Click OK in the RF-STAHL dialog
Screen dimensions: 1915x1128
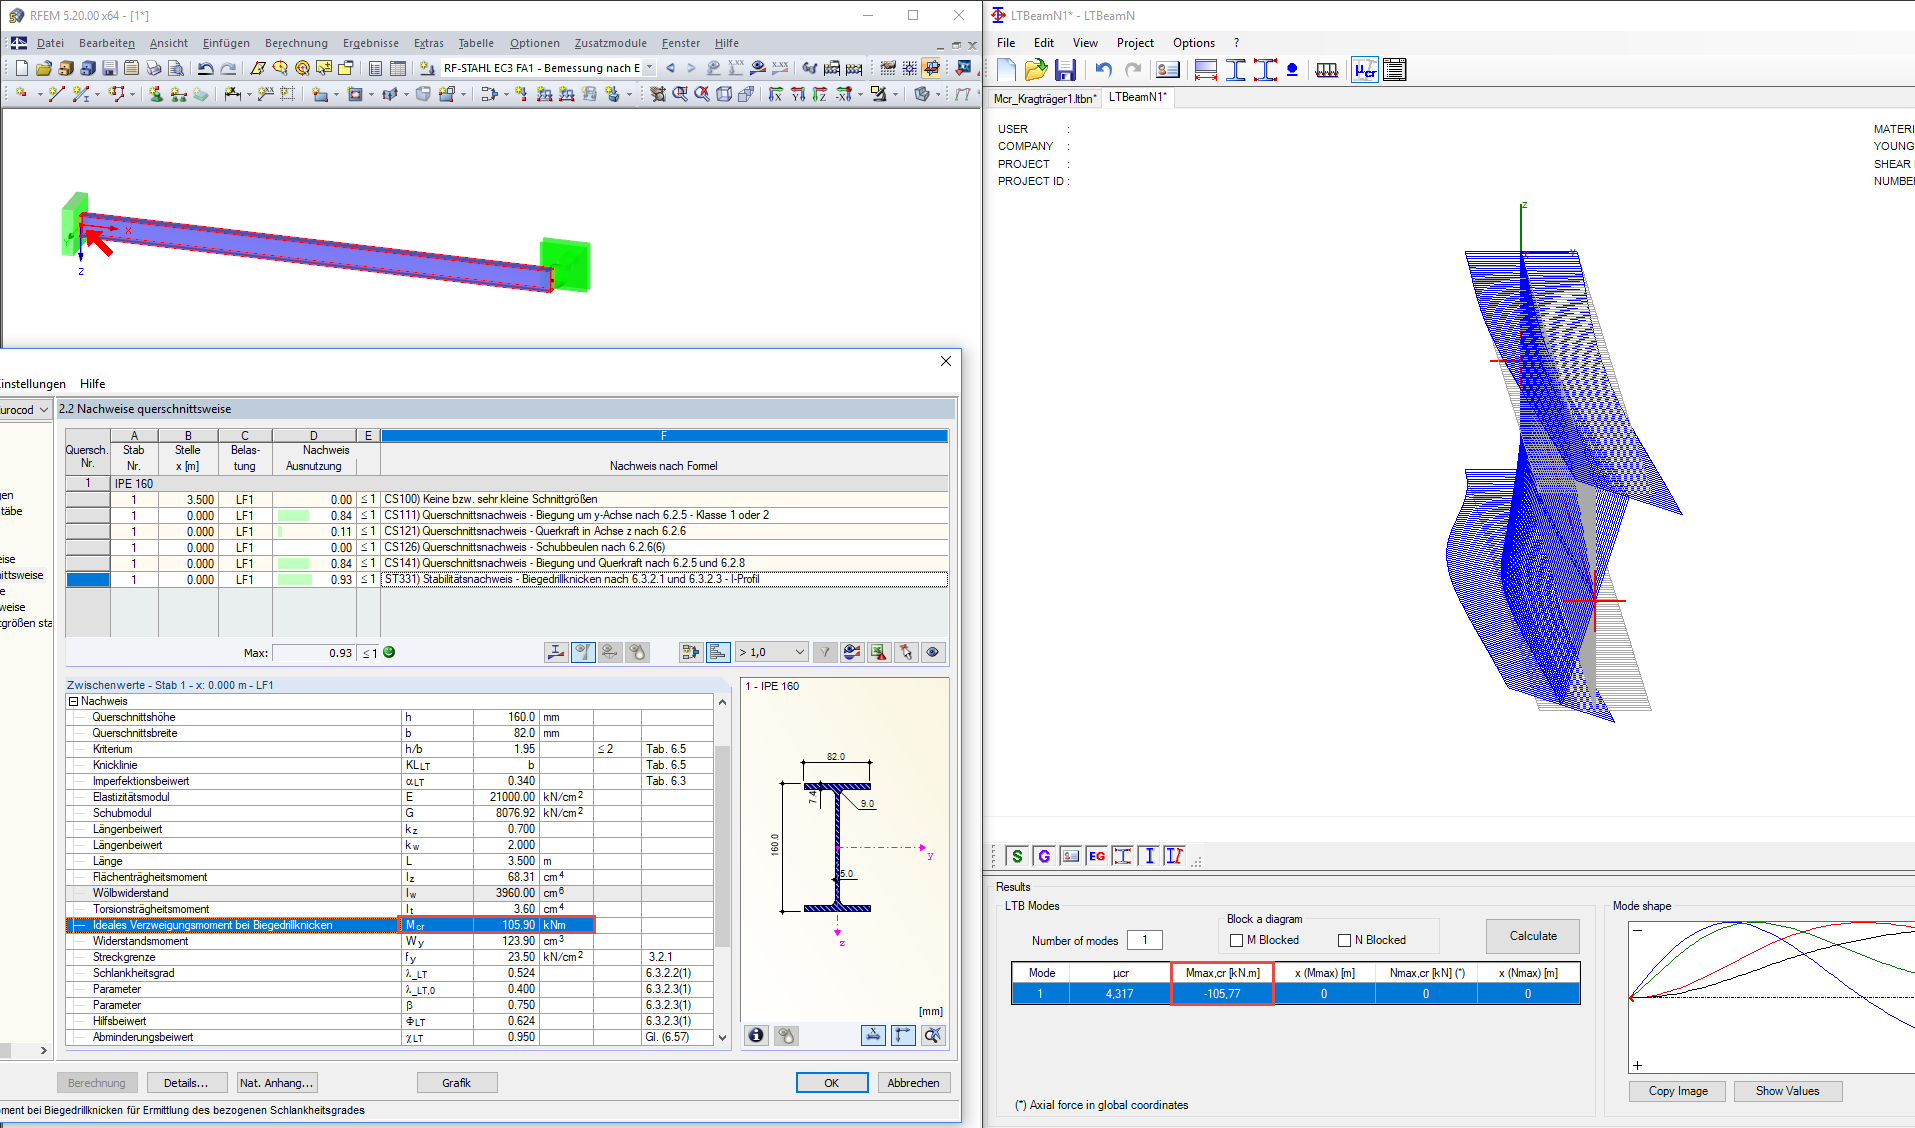tap(831, 1083)
